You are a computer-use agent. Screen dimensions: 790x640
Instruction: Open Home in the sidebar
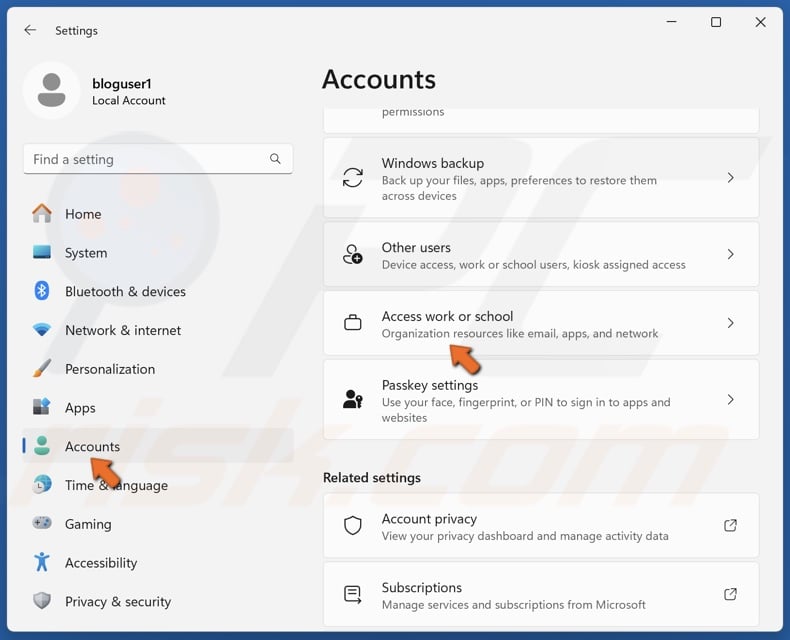(158, 214)
